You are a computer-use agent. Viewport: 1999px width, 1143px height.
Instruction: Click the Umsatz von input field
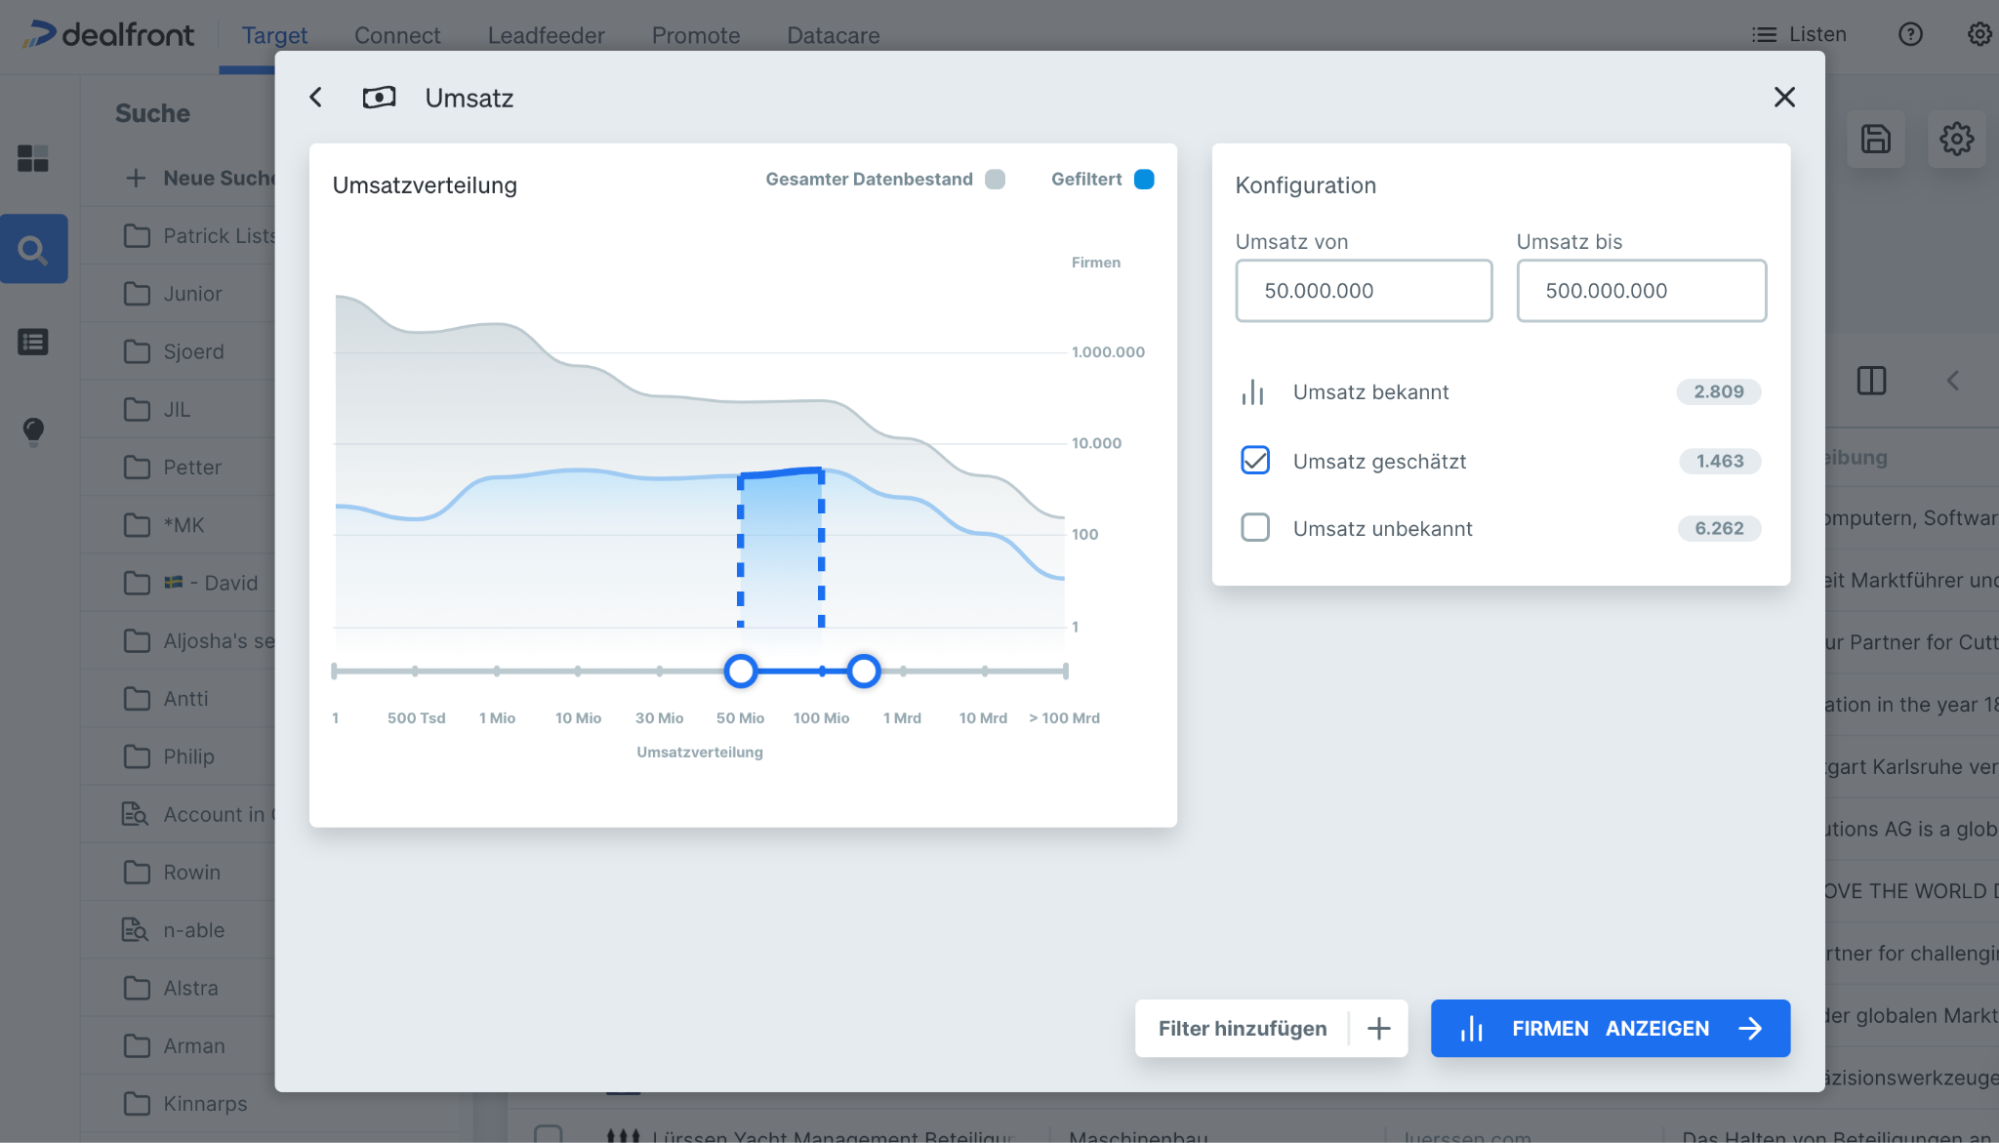click(1363, 291)
